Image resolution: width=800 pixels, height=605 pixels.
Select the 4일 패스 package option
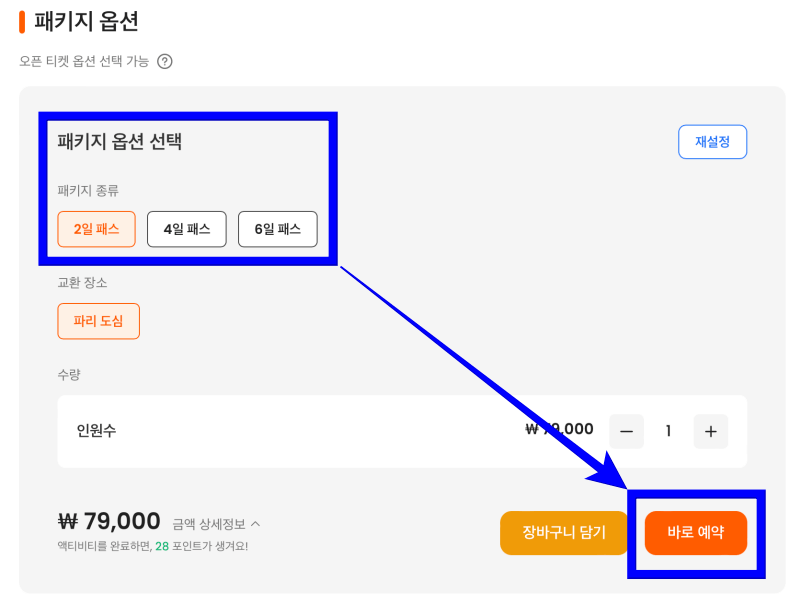(x=186, y=229)
